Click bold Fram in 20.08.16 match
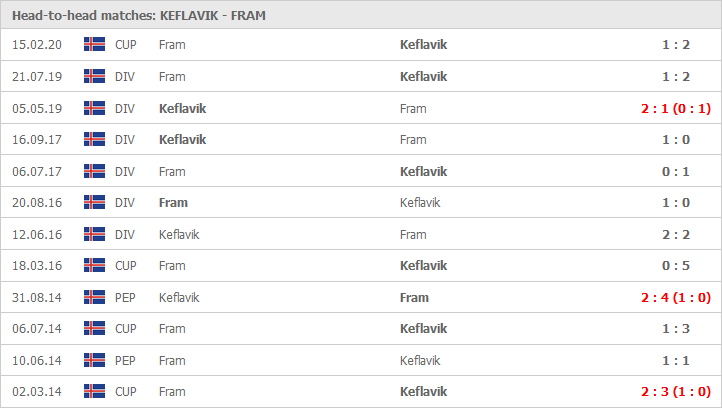Screen dimensions: 722x408 173,203
